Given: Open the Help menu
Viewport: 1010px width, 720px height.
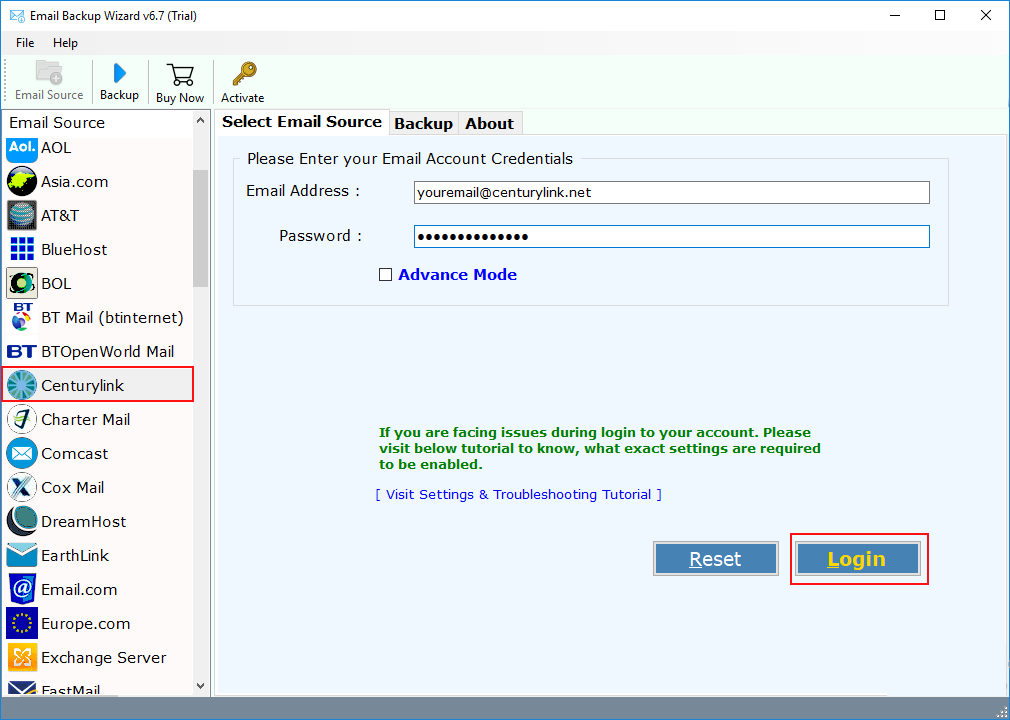Looking at the screenshot, I should pos(65,43).
